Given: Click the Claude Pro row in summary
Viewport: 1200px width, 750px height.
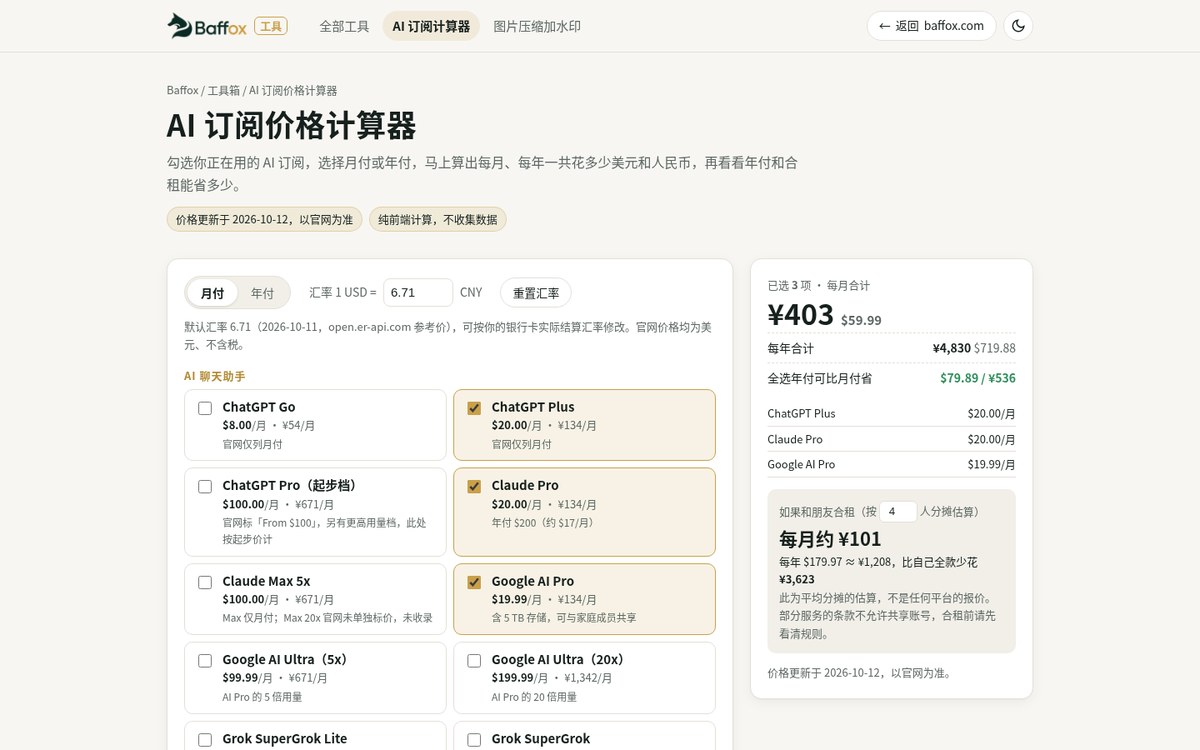Looking at the screenshot, I should tap(891, 439).
